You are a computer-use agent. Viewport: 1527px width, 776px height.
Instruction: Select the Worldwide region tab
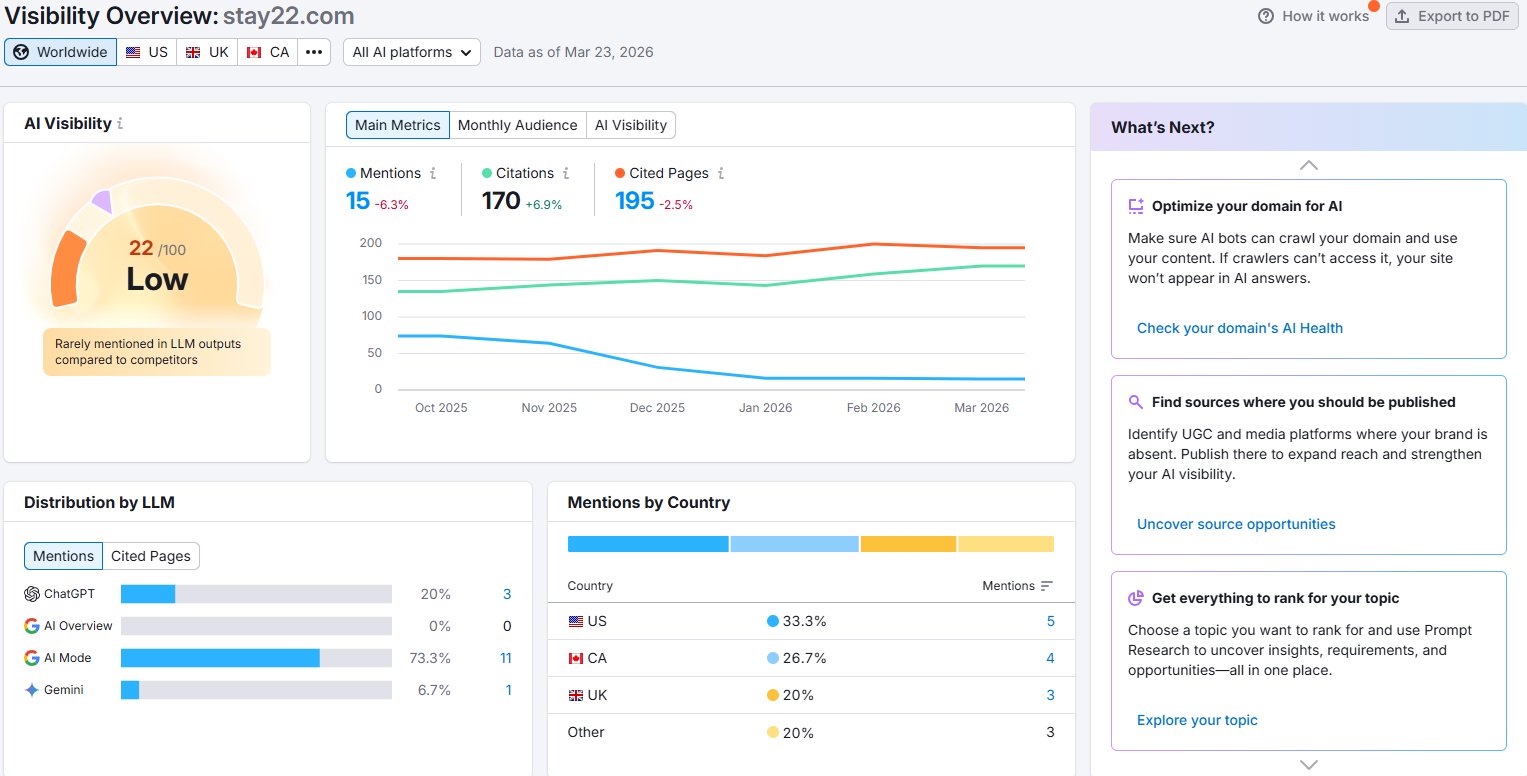61,52
